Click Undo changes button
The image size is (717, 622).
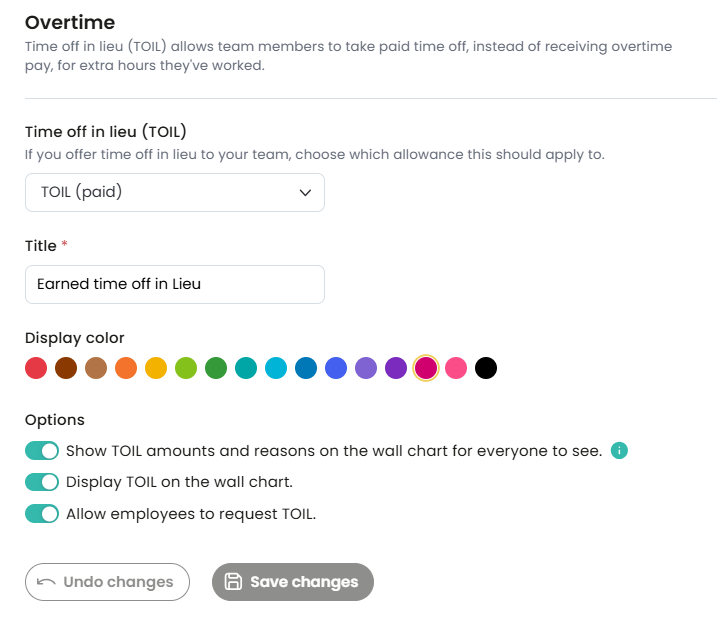tap(107, 582)
